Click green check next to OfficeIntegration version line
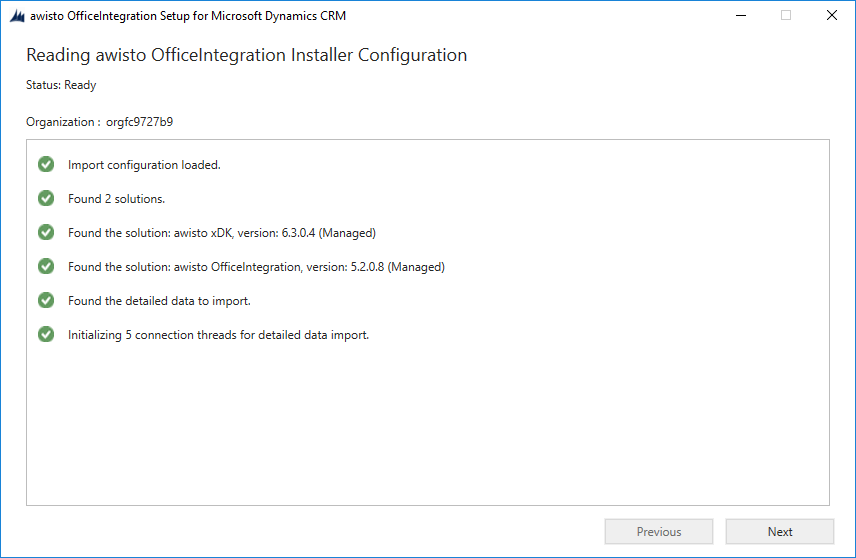The height and width of the screenshot is (558, 856). tap(46, 266)
